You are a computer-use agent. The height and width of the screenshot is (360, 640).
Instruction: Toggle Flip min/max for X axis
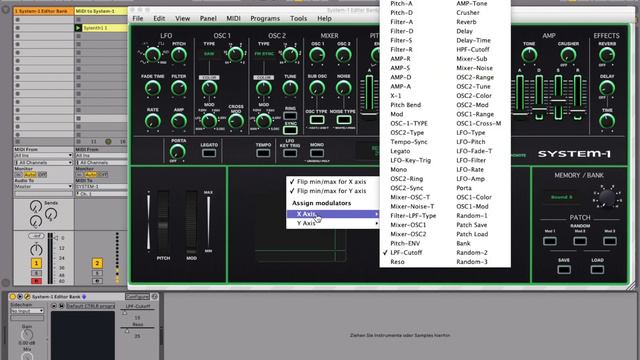(332, 182)
